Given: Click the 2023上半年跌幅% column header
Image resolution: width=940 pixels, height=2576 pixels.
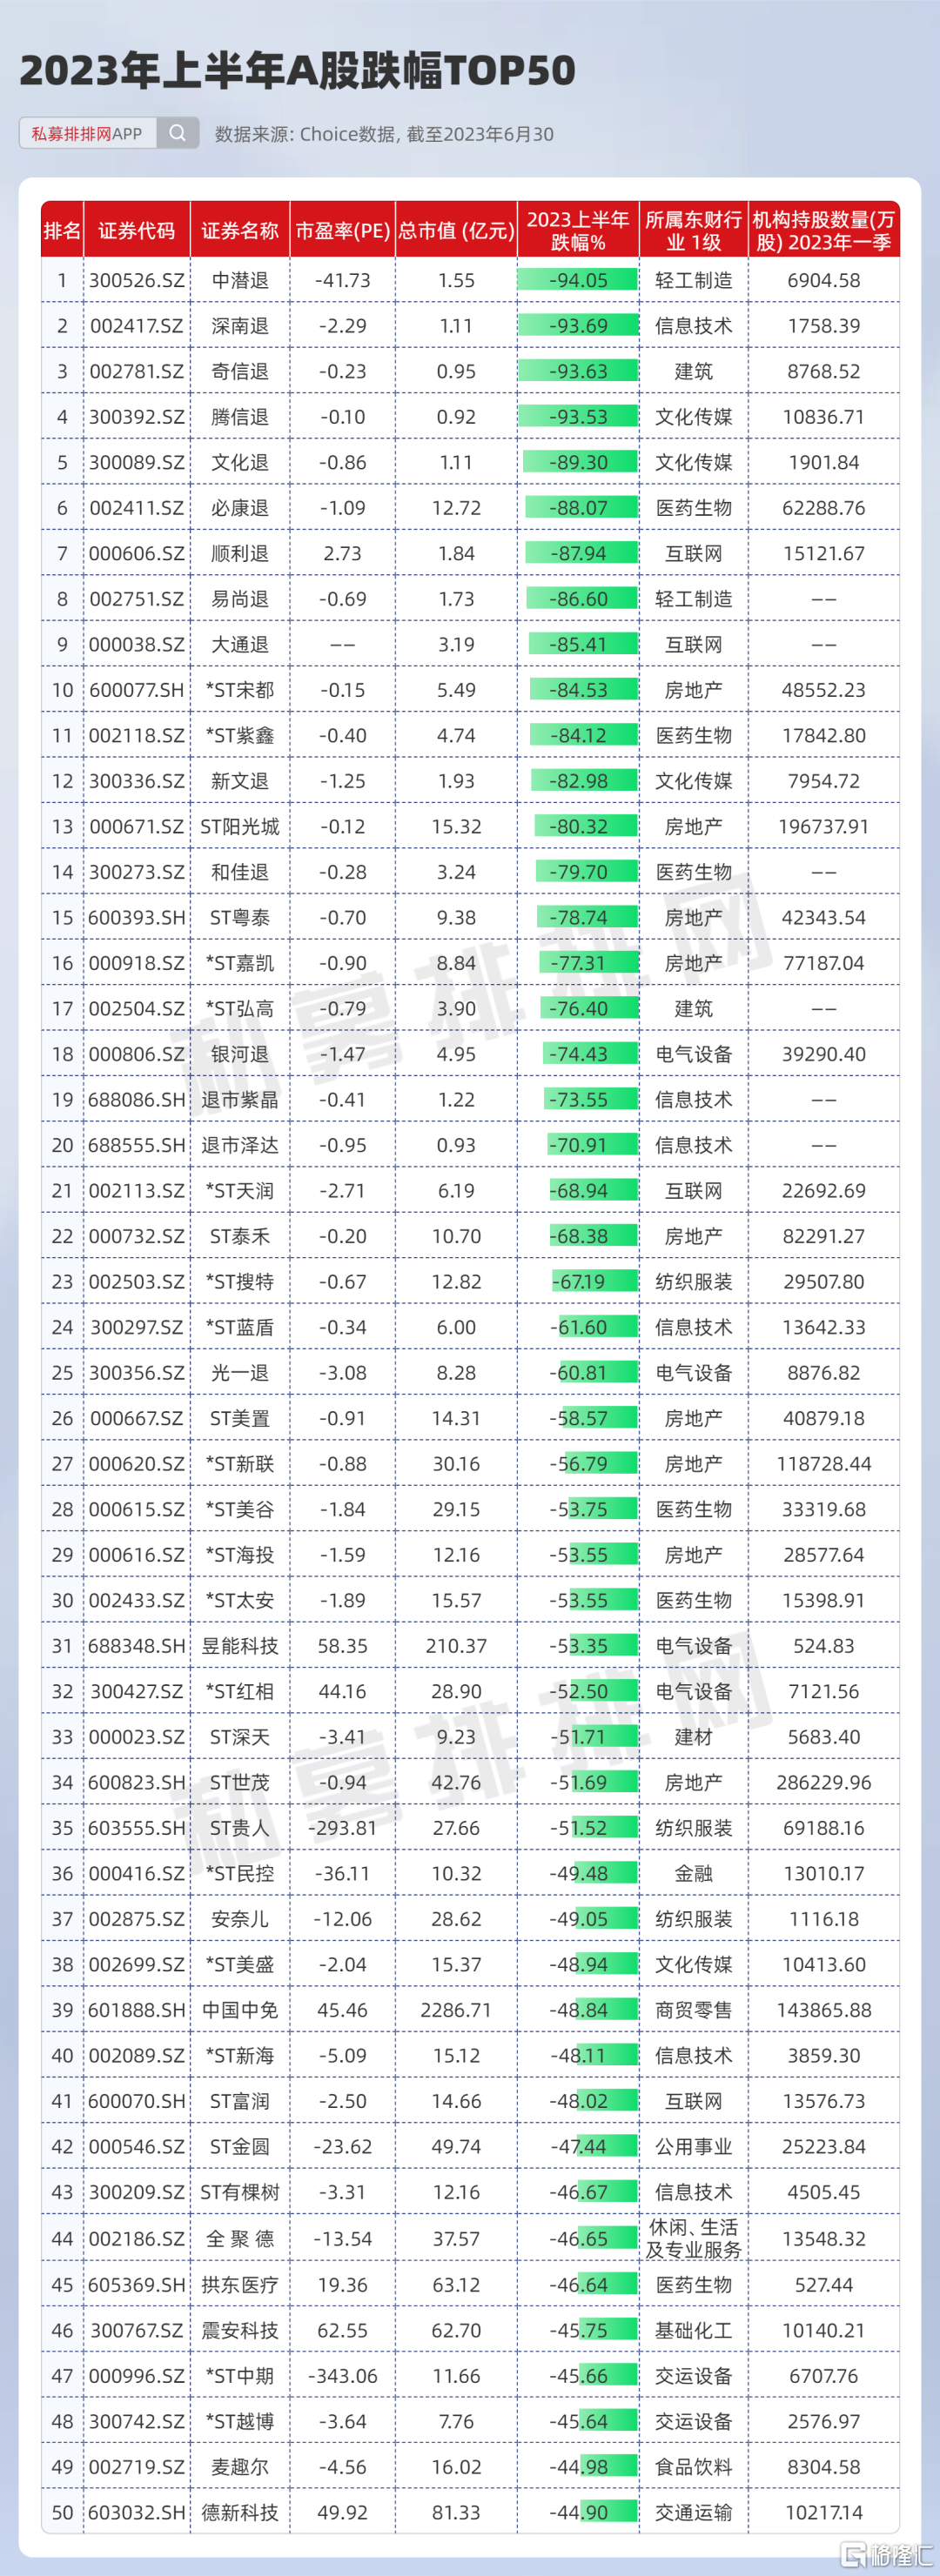Looking at the screenshot, I should (578, 230).
